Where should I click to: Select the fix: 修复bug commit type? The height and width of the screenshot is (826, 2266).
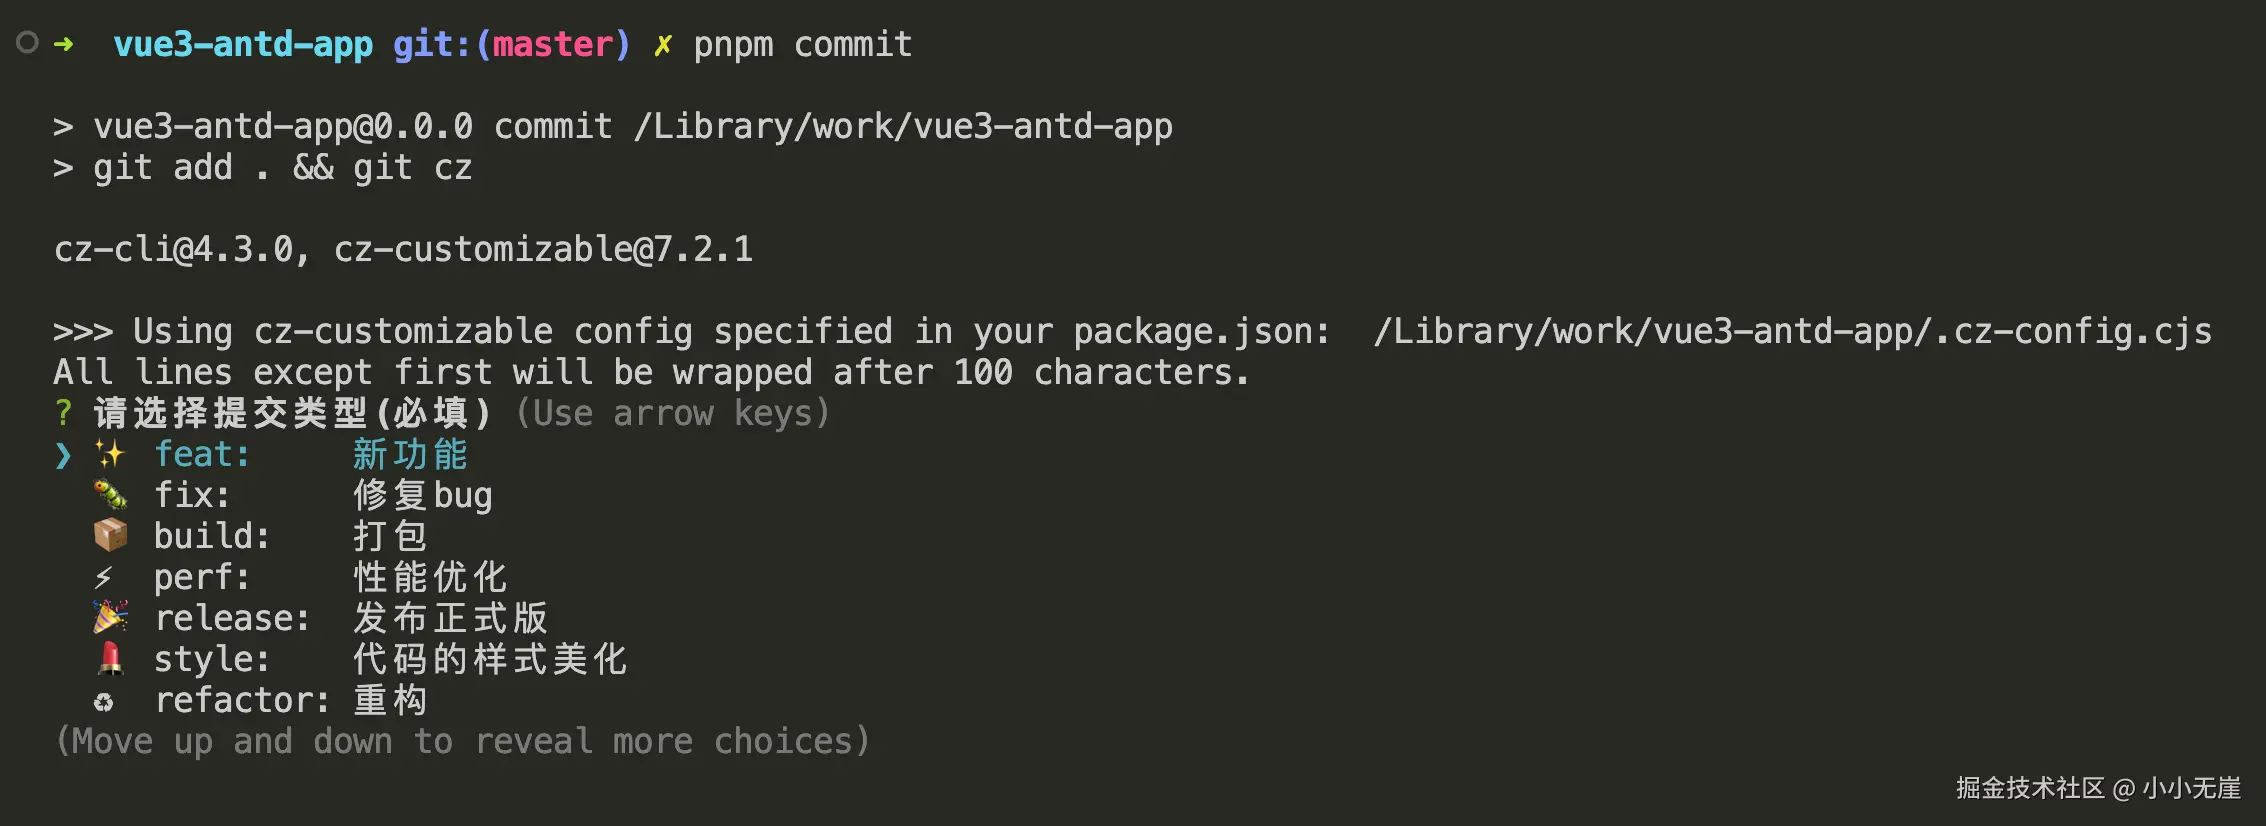[322, 495]
